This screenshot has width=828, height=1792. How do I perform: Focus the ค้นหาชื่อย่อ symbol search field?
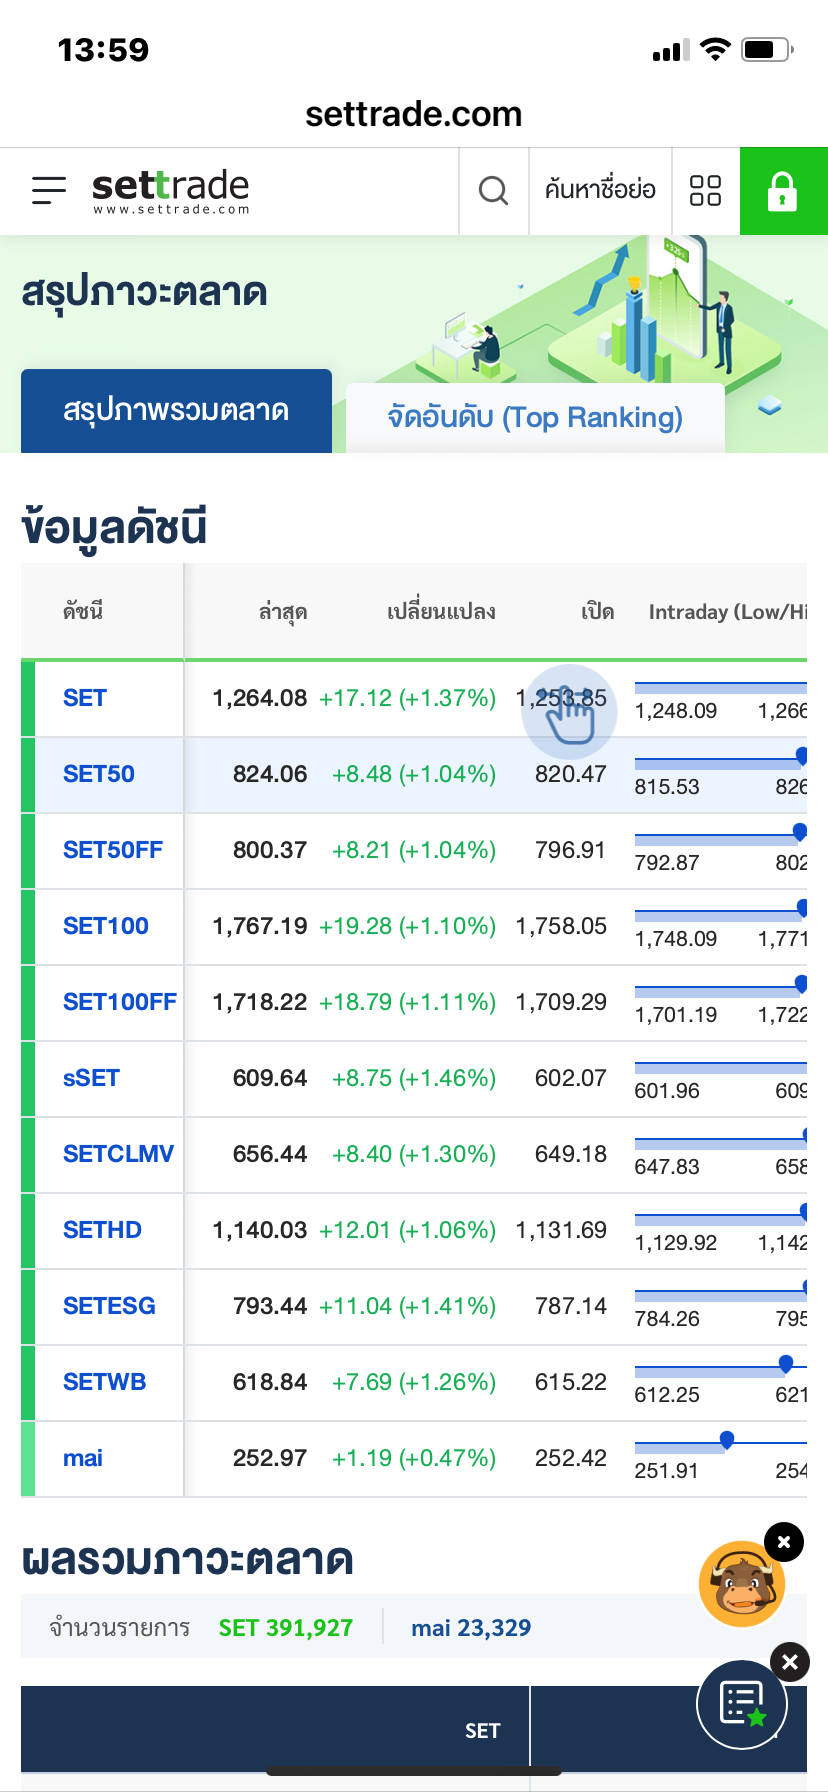pyautogui.click(x=600, y=190)
